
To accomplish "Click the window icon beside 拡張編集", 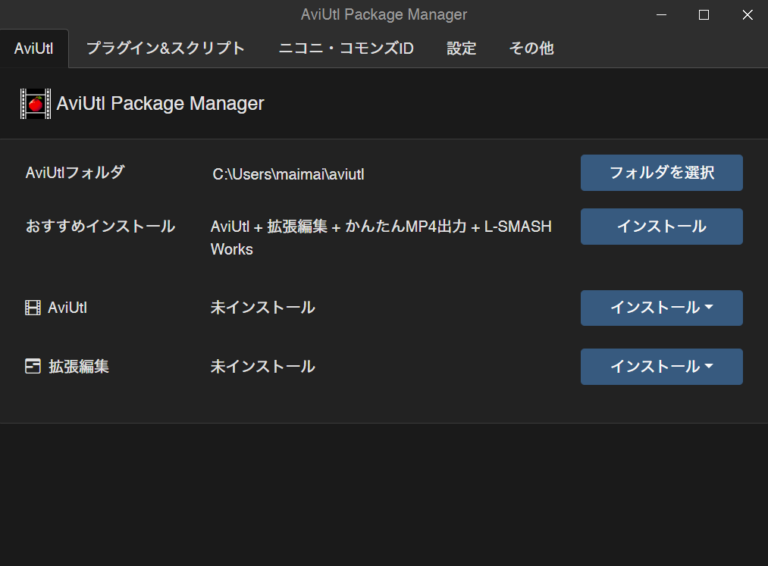I will tap(33, 367).
